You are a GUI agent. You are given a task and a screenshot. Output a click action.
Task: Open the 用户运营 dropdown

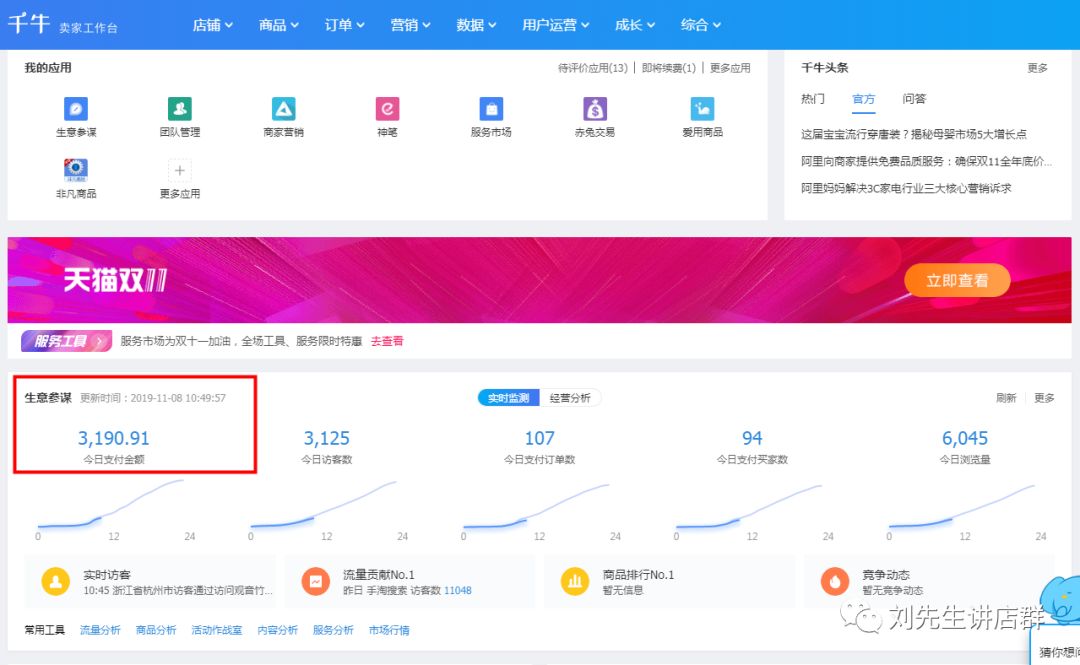556,25
